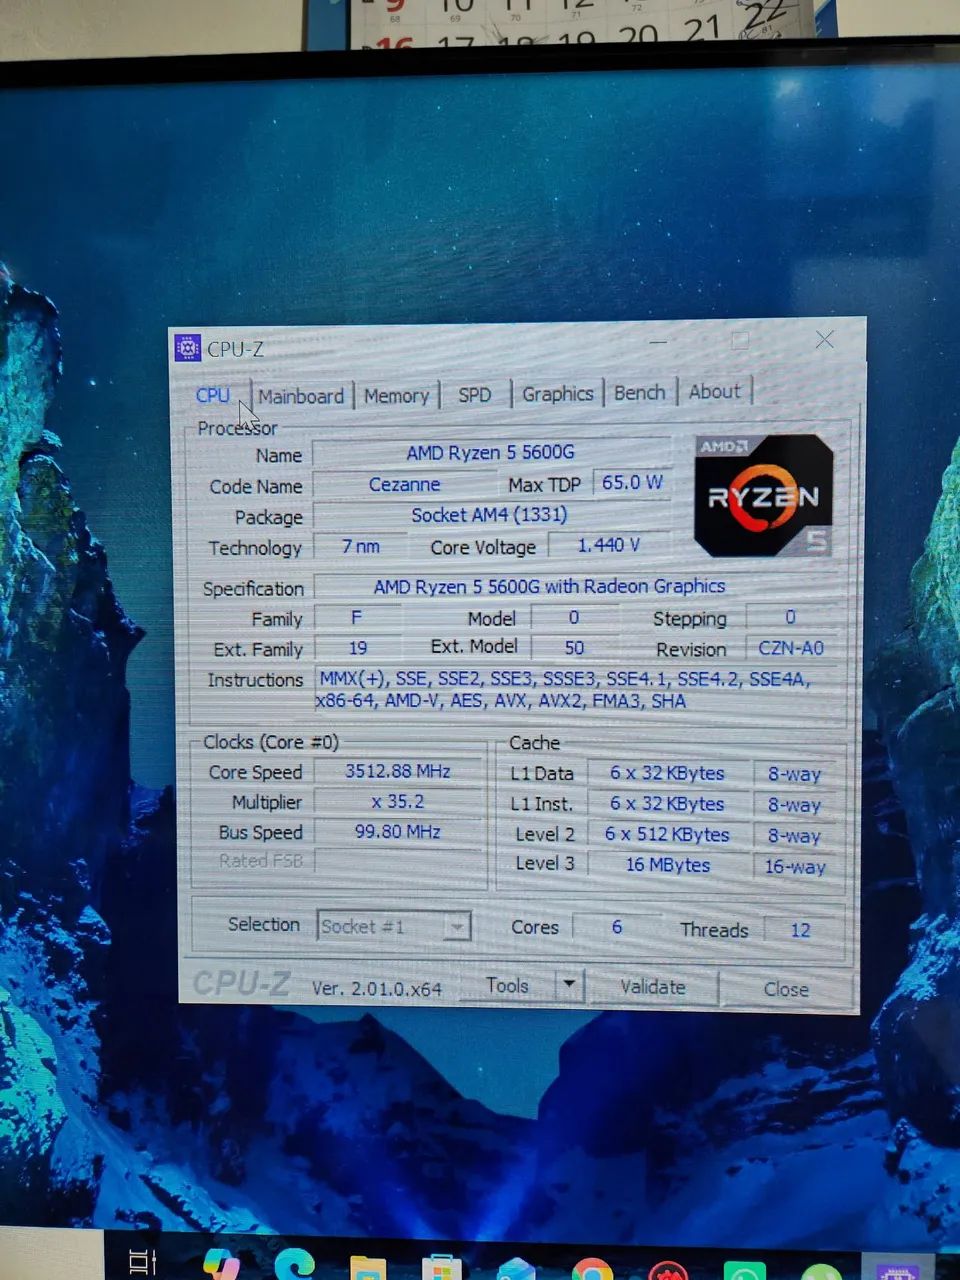Open File Explorer folder icon
960x1280 pixels.
[368, 1267]
